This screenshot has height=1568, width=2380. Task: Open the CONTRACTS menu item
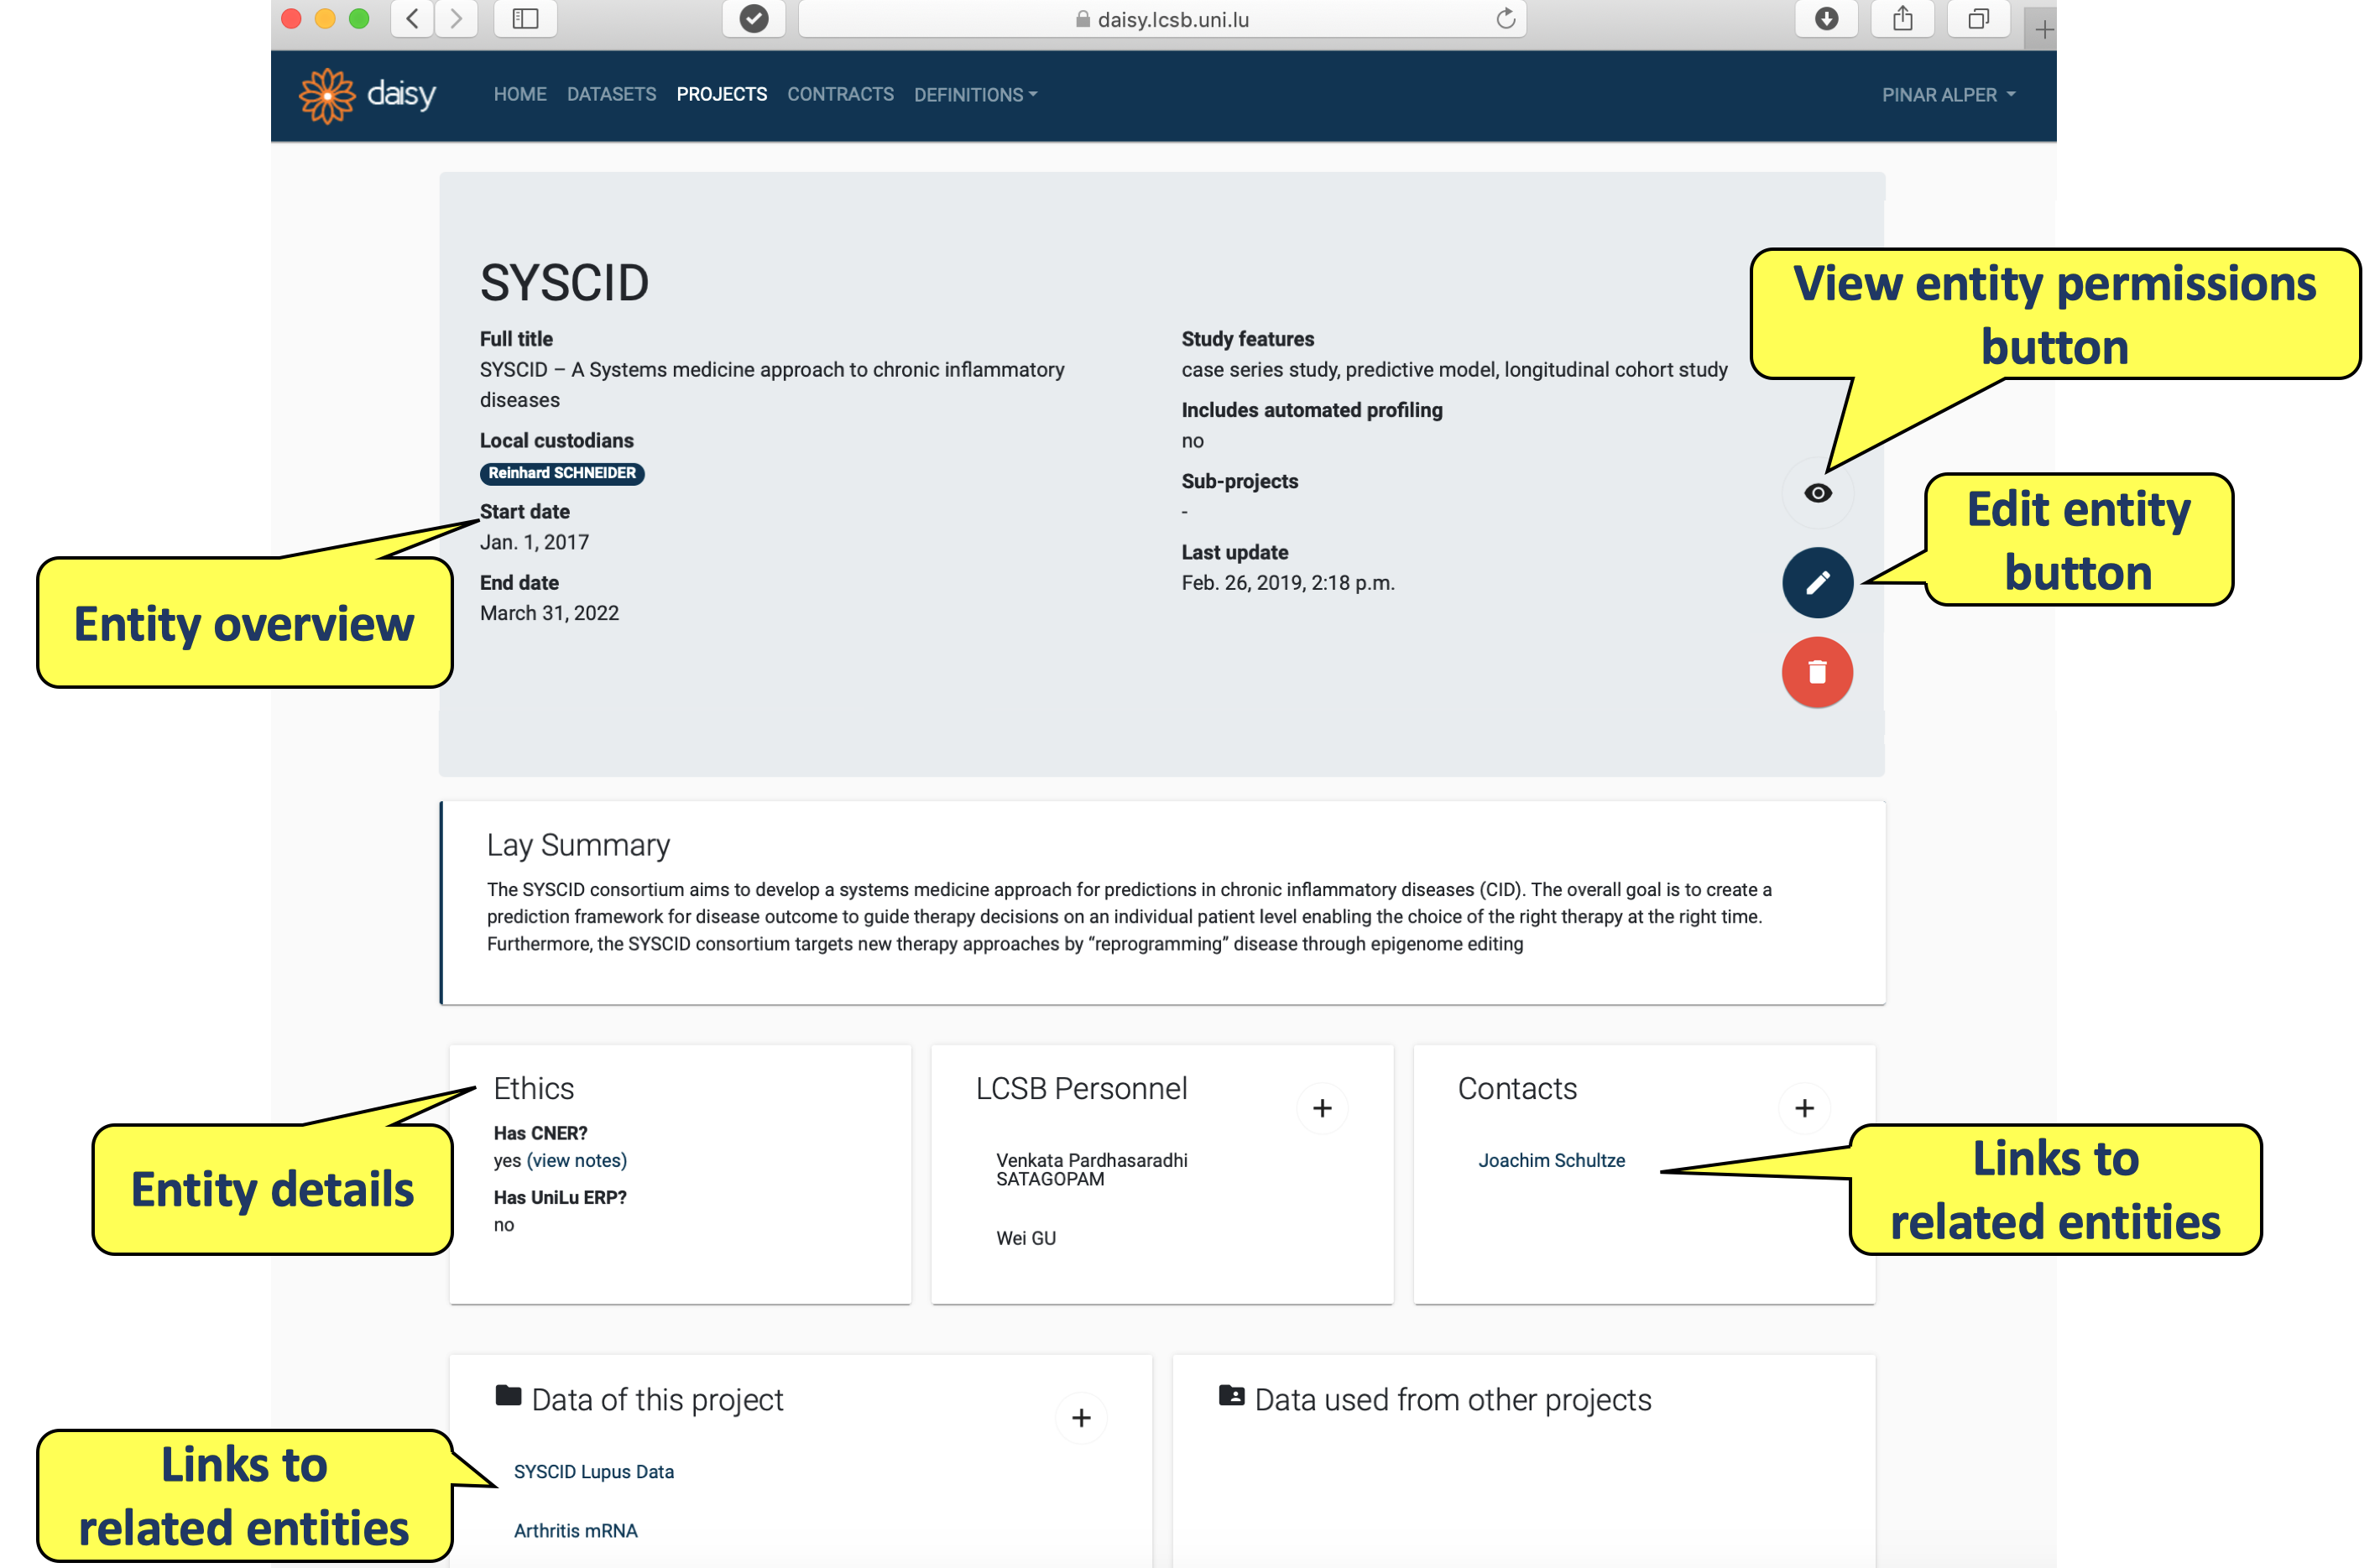(x=840, y=94)
